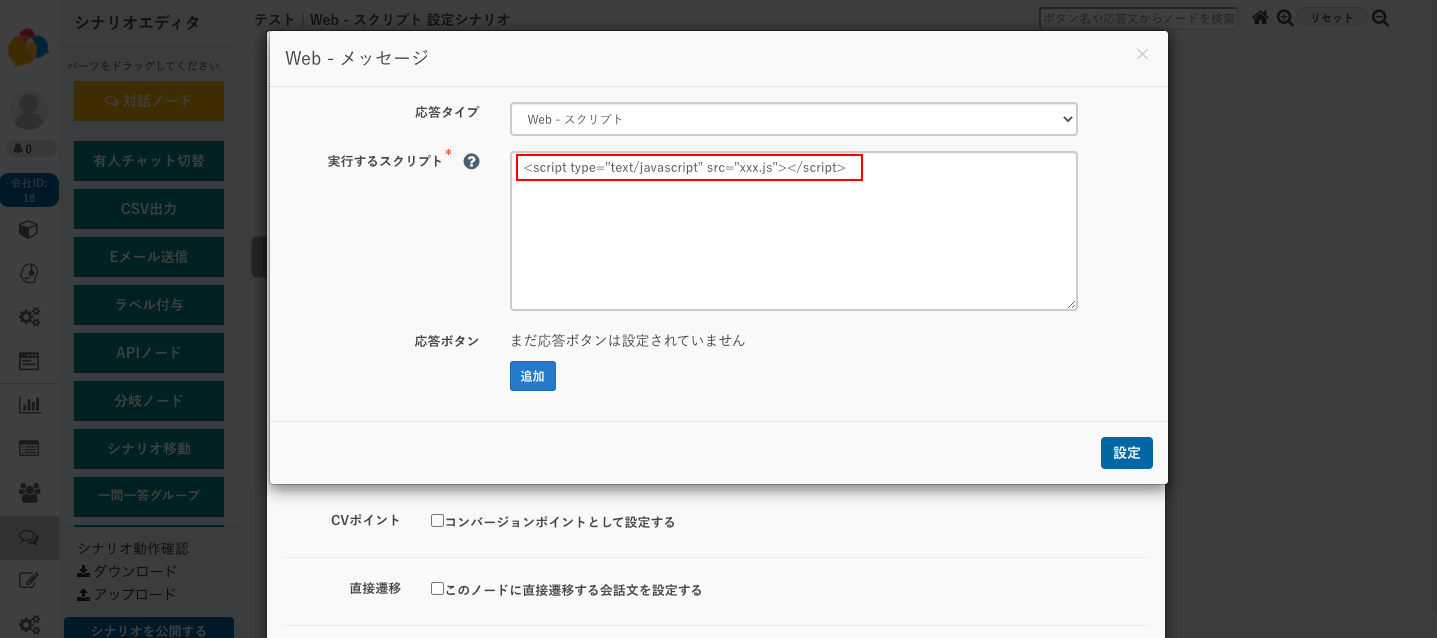Click the アップロード link

tap(127, 595)
